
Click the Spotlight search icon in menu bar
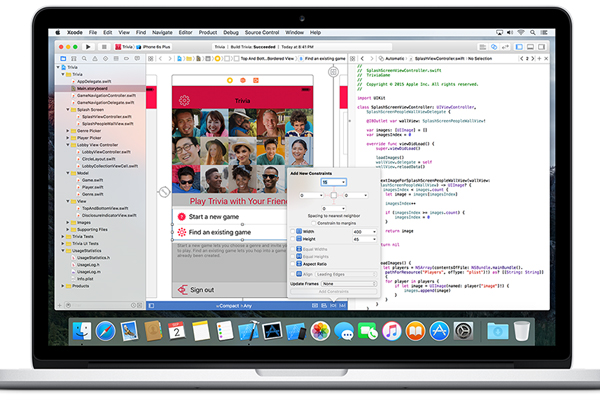[533, 33]
